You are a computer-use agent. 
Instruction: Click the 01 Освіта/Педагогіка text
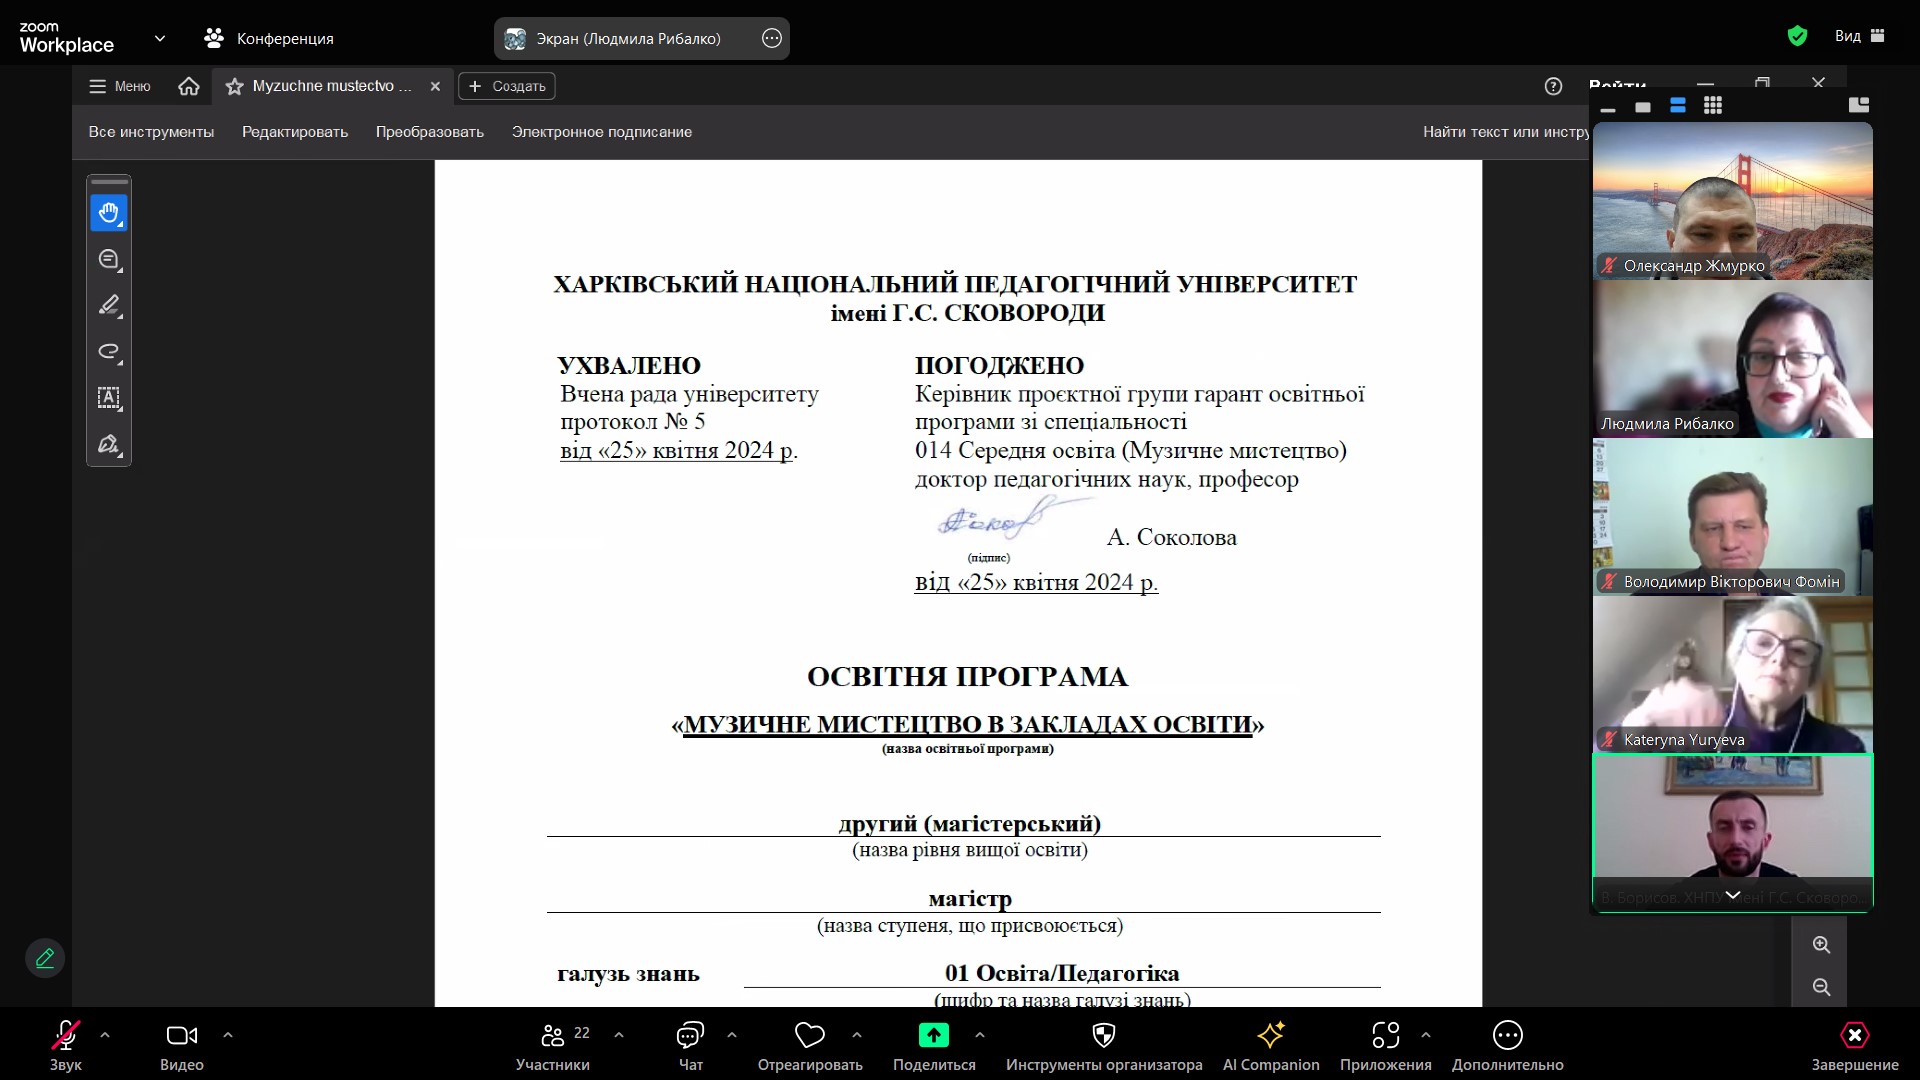click(1062, 973)
